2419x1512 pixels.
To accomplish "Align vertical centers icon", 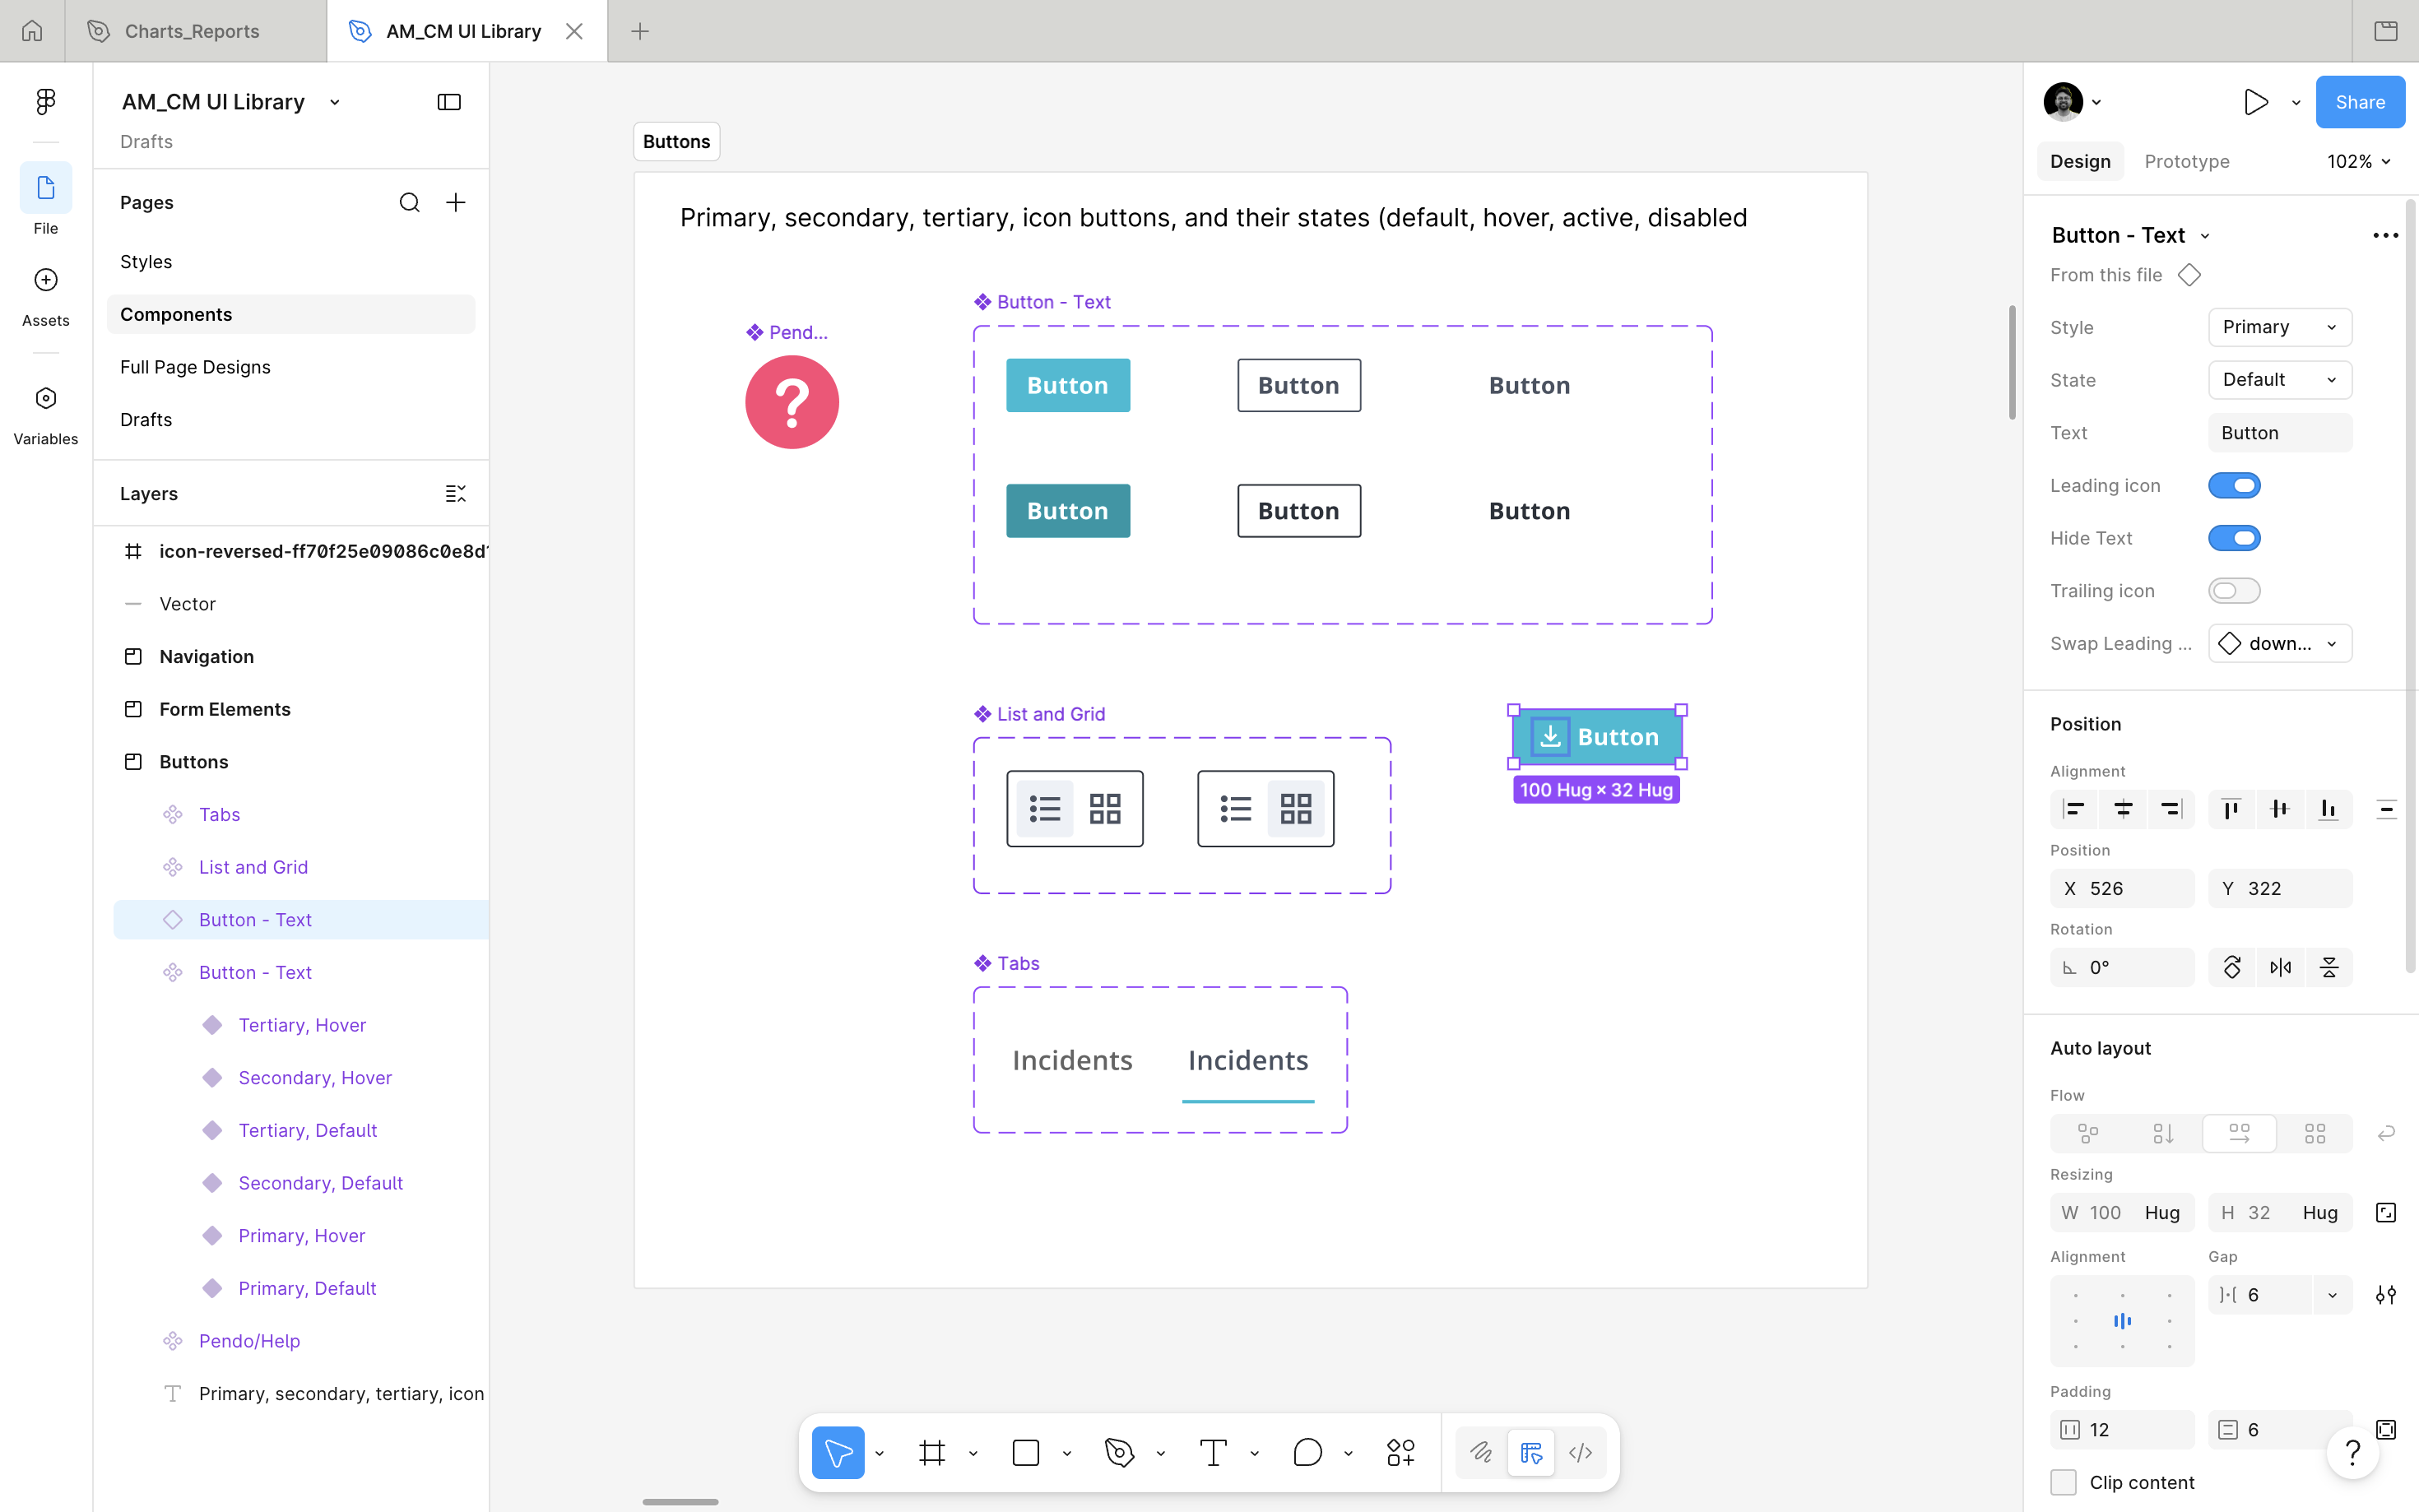I will 2280,809.
